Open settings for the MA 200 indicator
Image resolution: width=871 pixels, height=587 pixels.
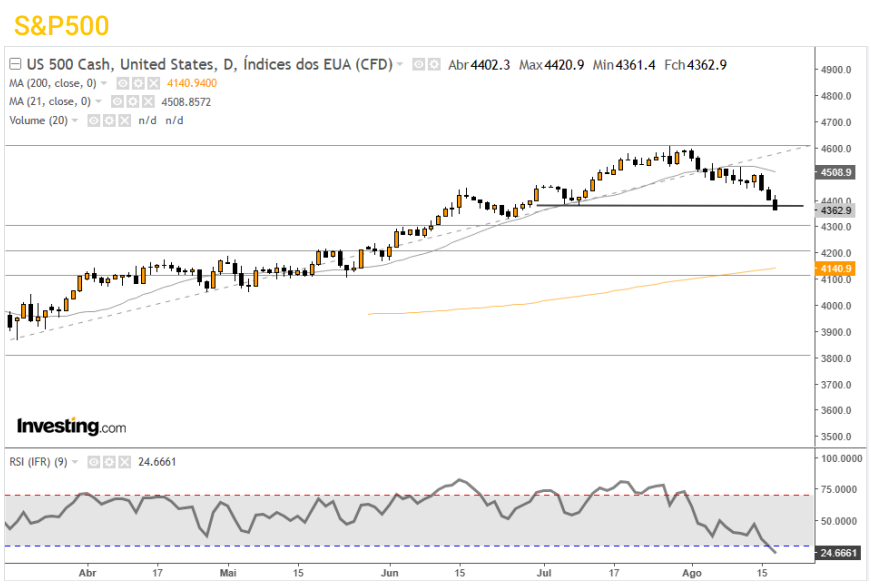[140, 84]
